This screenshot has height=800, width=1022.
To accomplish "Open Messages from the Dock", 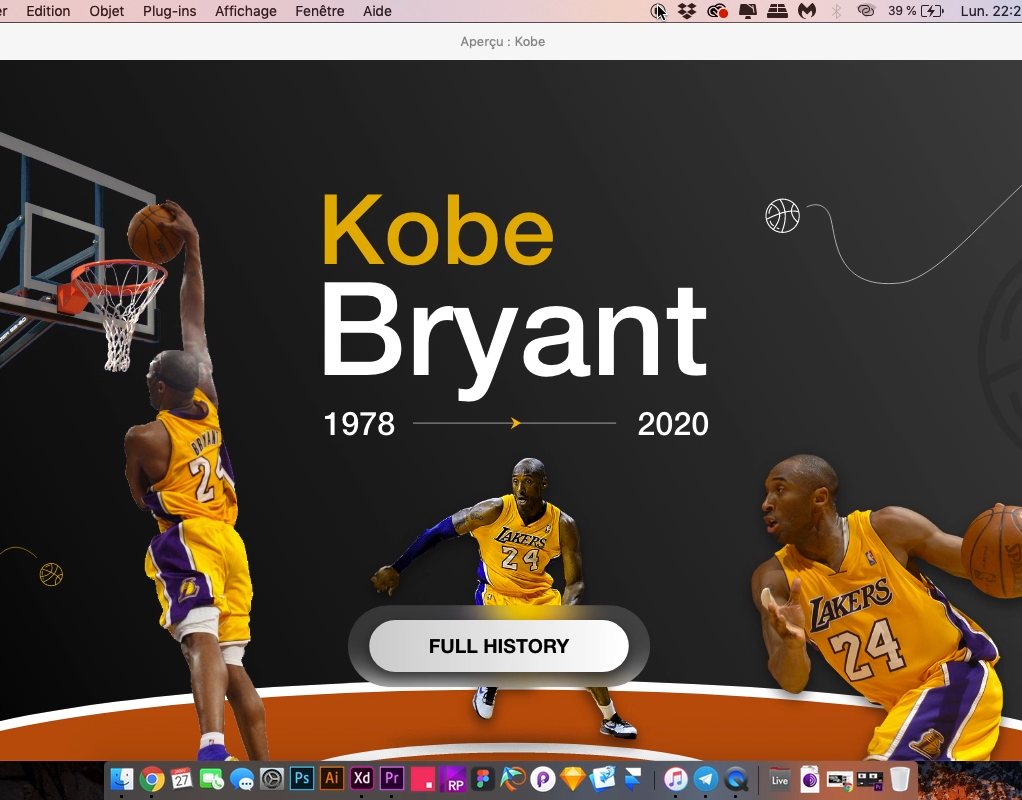I will pos(242,779).
